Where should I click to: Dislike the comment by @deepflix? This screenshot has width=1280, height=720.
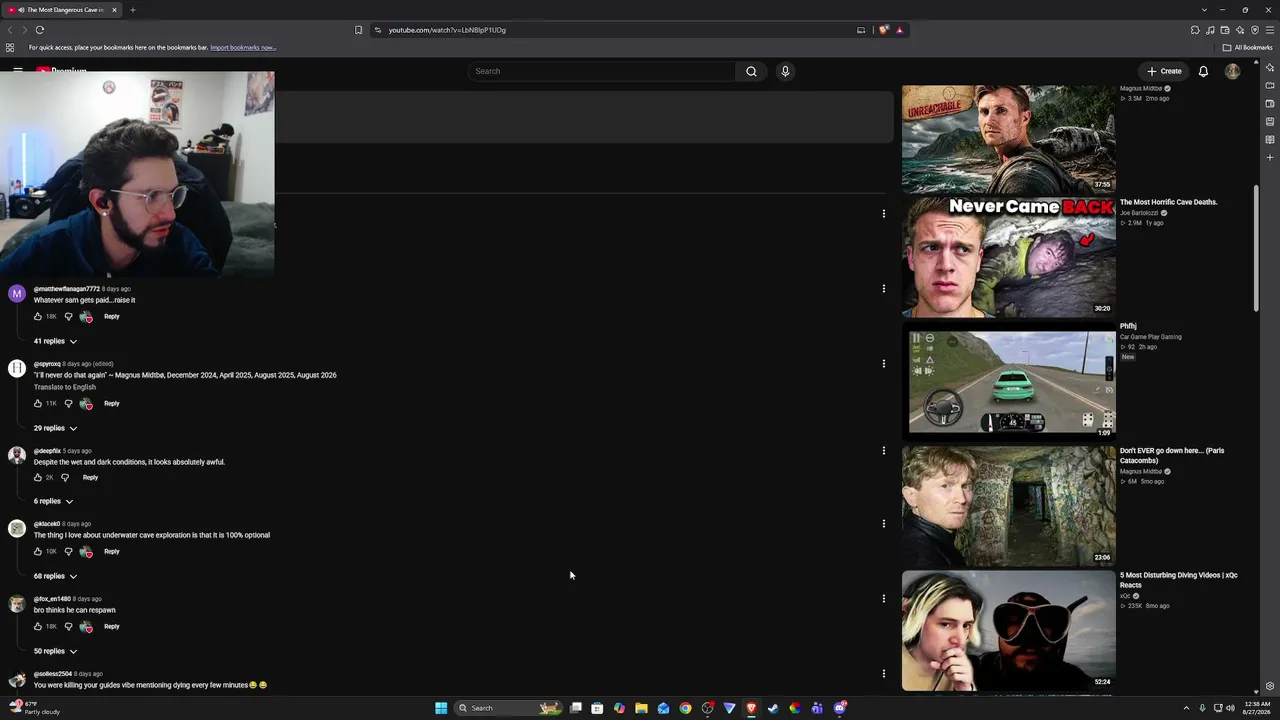[65, 478]
